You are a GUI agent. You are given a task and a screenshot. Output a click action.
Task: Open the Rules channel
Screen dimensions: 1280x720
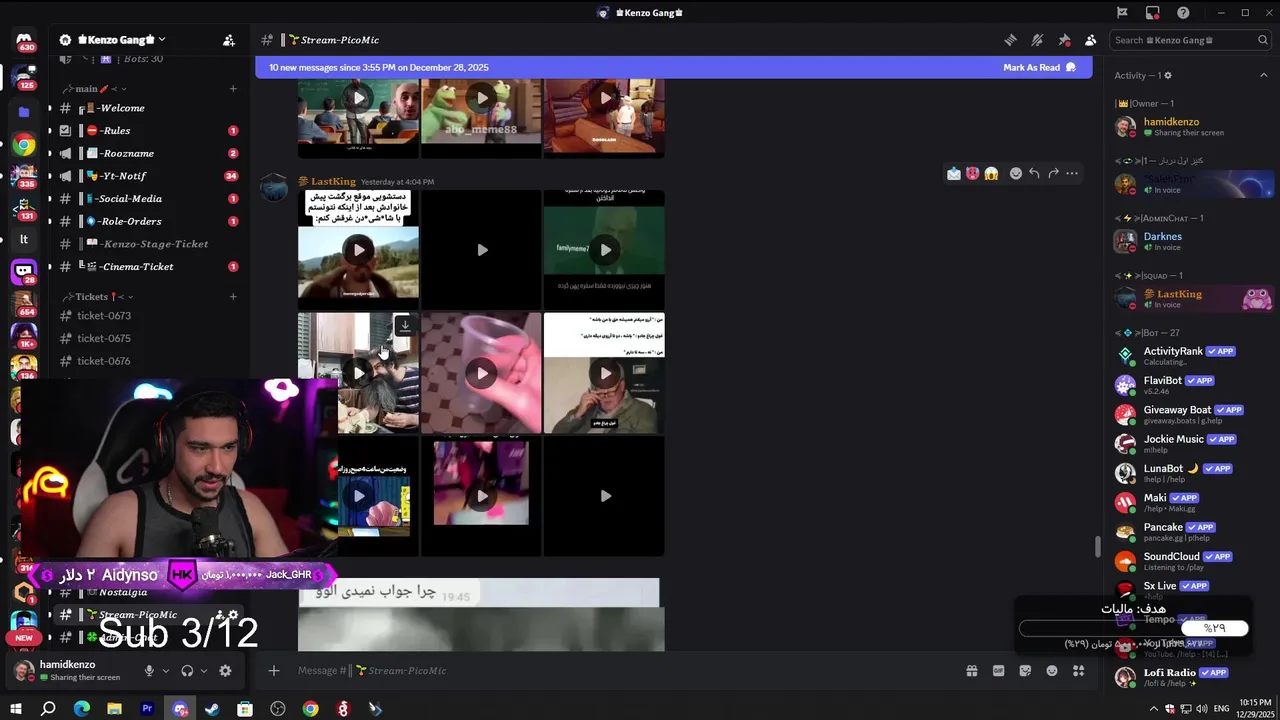click(x=148, y=131)
